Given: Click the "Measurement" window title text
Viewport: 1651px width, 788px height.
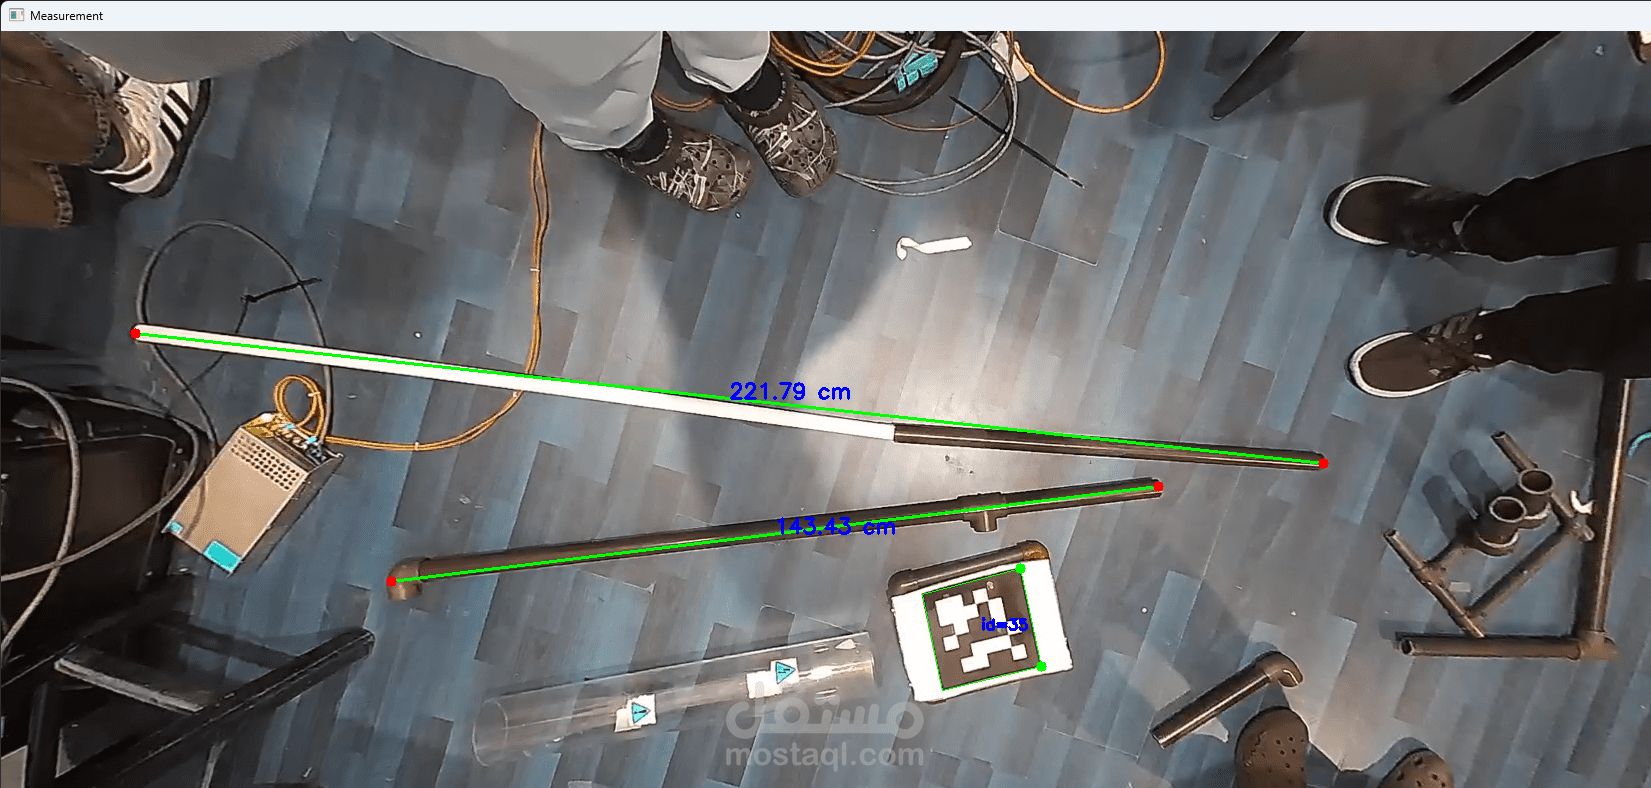Looking at the screenshot, I should point(67,16).
